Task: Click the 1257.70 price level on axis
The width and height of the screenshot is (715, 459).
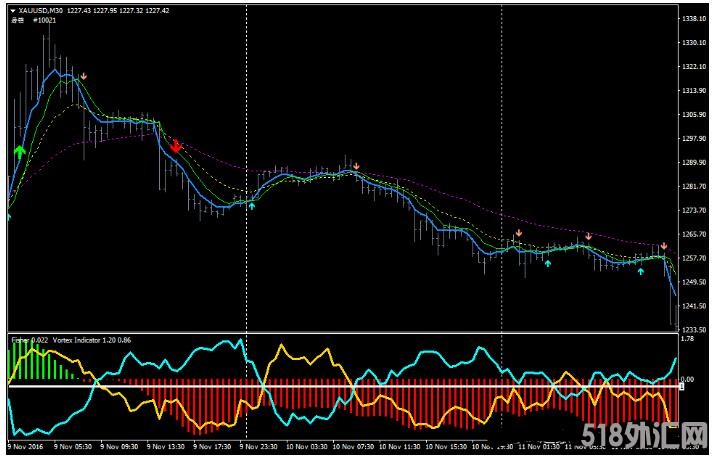Action: 694,258
